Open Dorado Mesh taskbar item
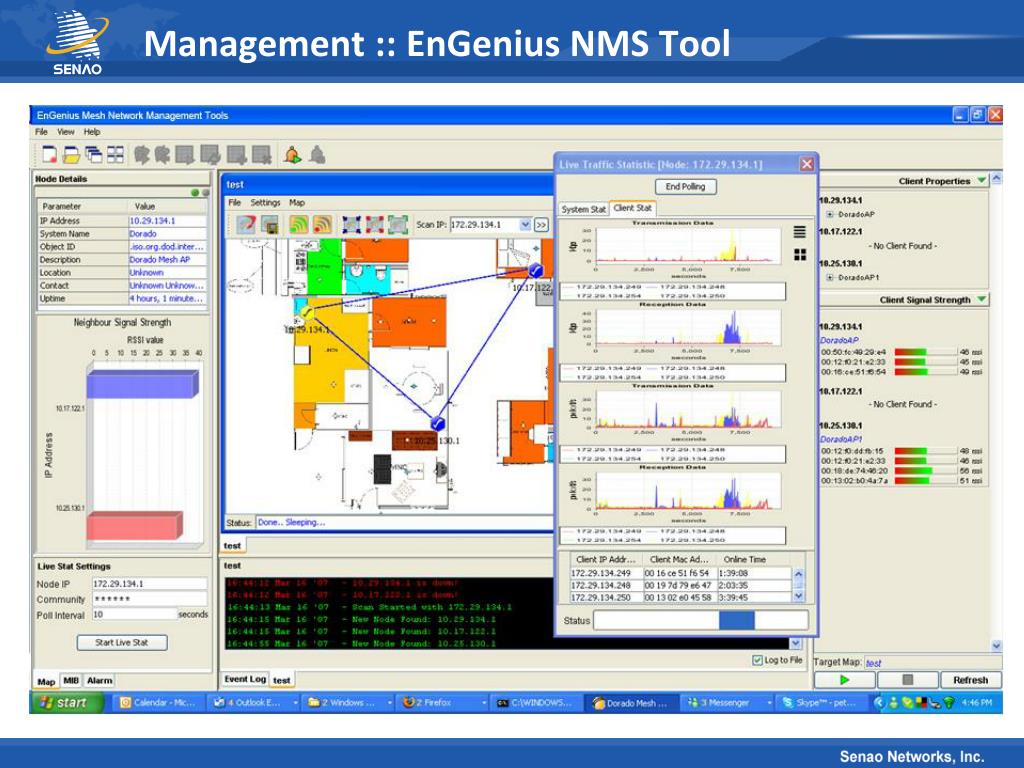The height and width of the screenshot is (768, 1024). [632, 703]
